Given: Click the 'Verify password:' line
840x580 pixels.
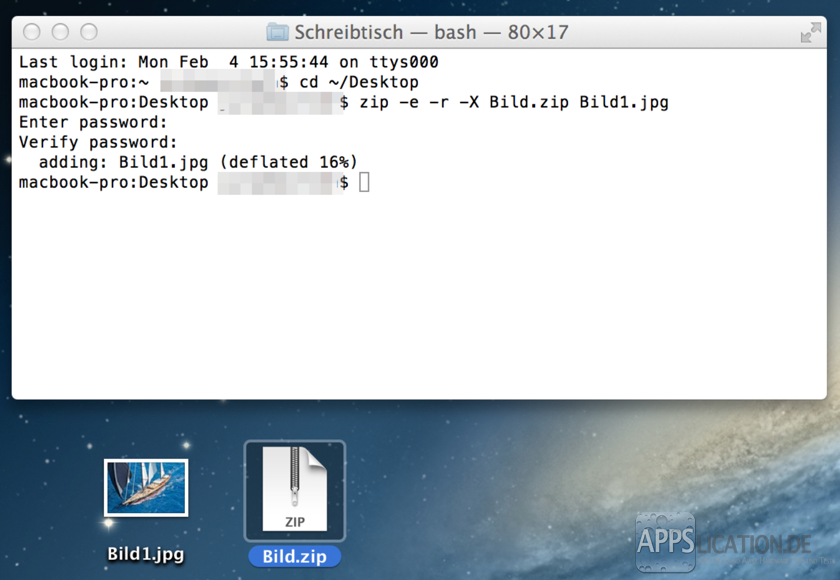Looking at the screenshot, I should pos(98,142).
